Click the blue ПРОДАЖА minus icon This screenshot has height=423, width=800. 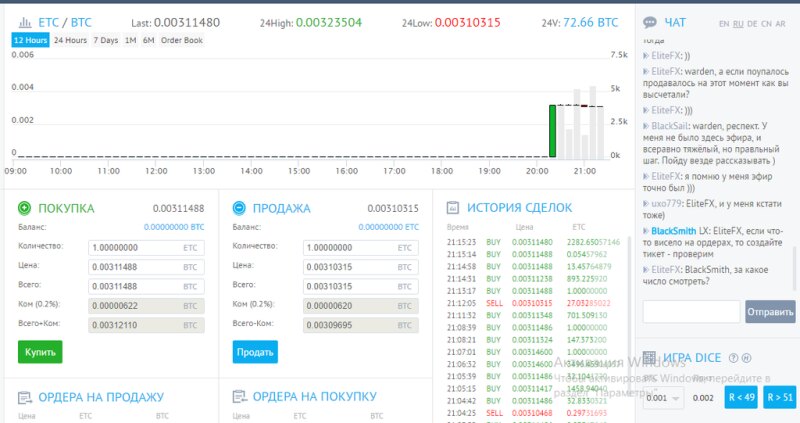(x=239, y=208)
